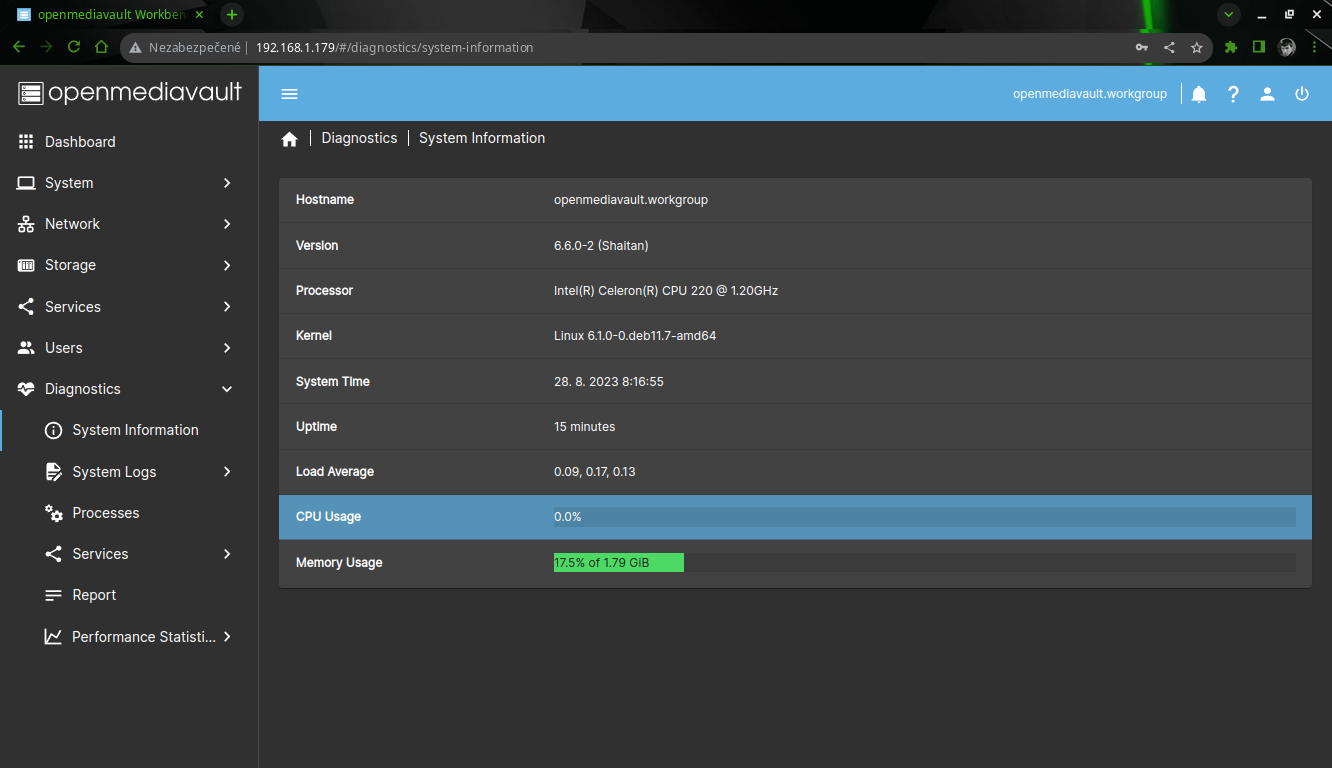Viewport: 1332px width, 768px height.
Task: Click the browser back arrow
Action: coord(18,46)
